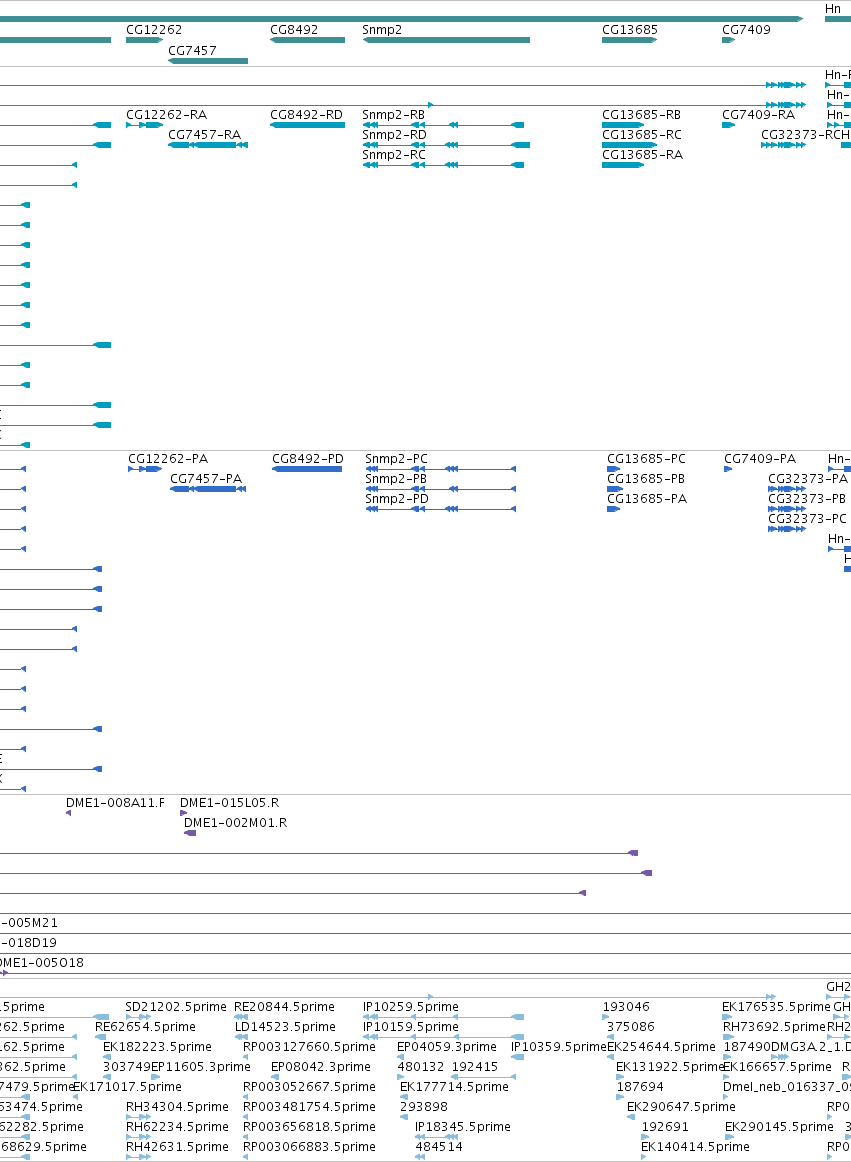Select the EK290647.5prime EST label
Viewport: 851px width, 1162px height.
(x=681, y=1107)
